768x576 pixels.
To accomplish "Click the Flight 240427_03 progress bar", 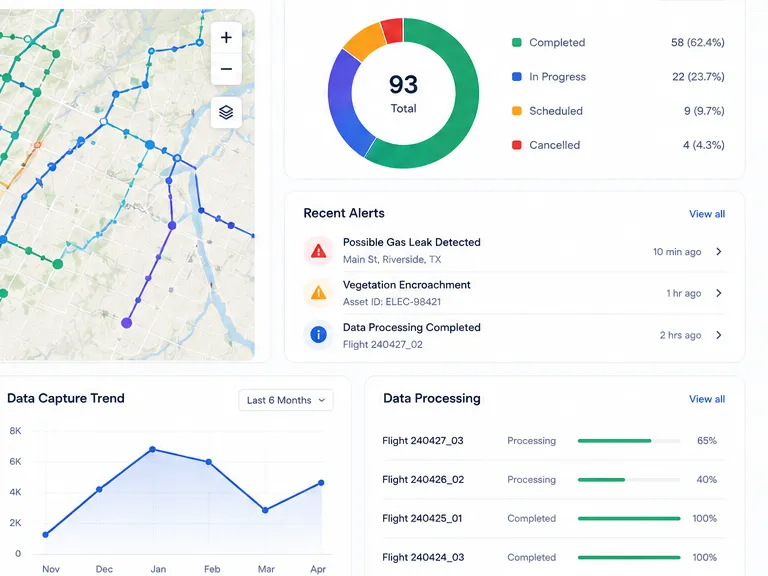I will pos(629,441).
